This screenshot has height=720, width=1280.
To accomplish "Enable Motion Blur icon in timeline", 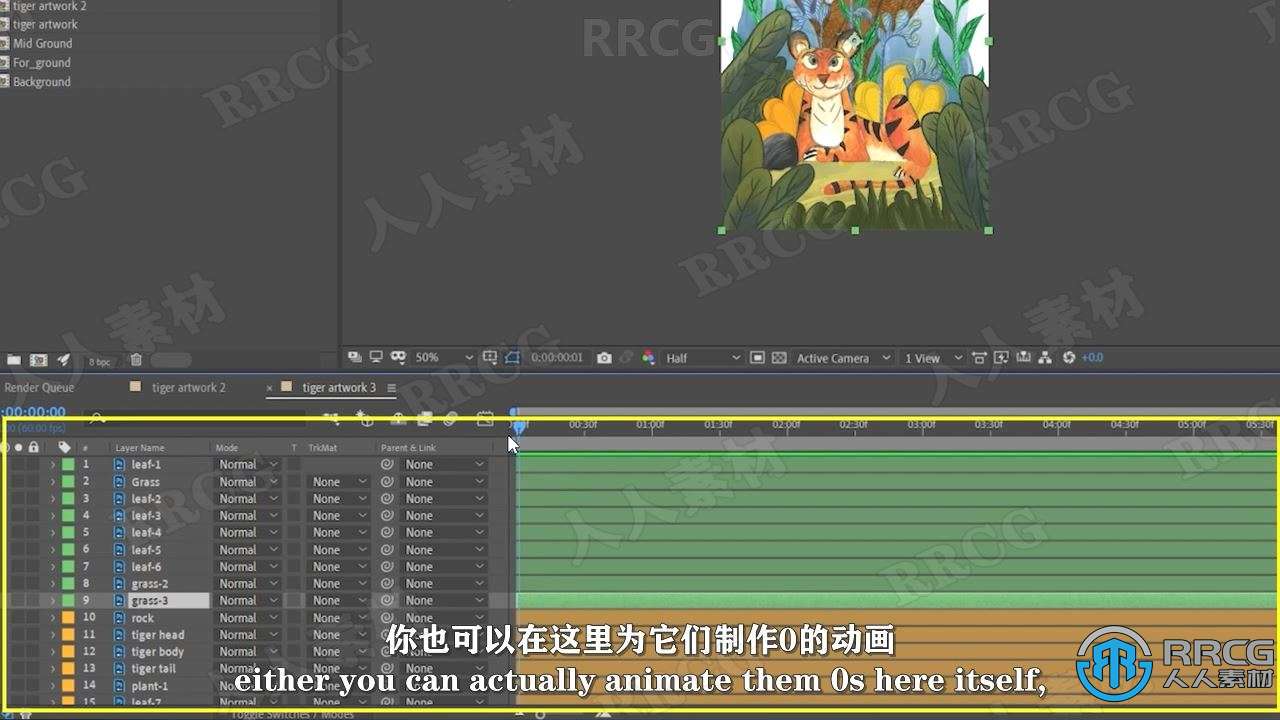I will click(x=452, y=419).
